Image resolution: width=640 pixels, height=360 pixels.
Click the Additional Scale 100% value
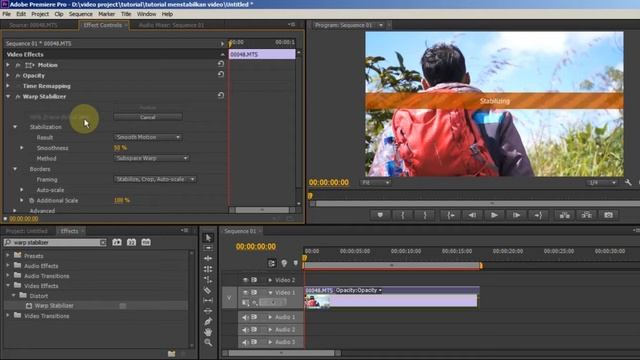click(x=122, y=200)
